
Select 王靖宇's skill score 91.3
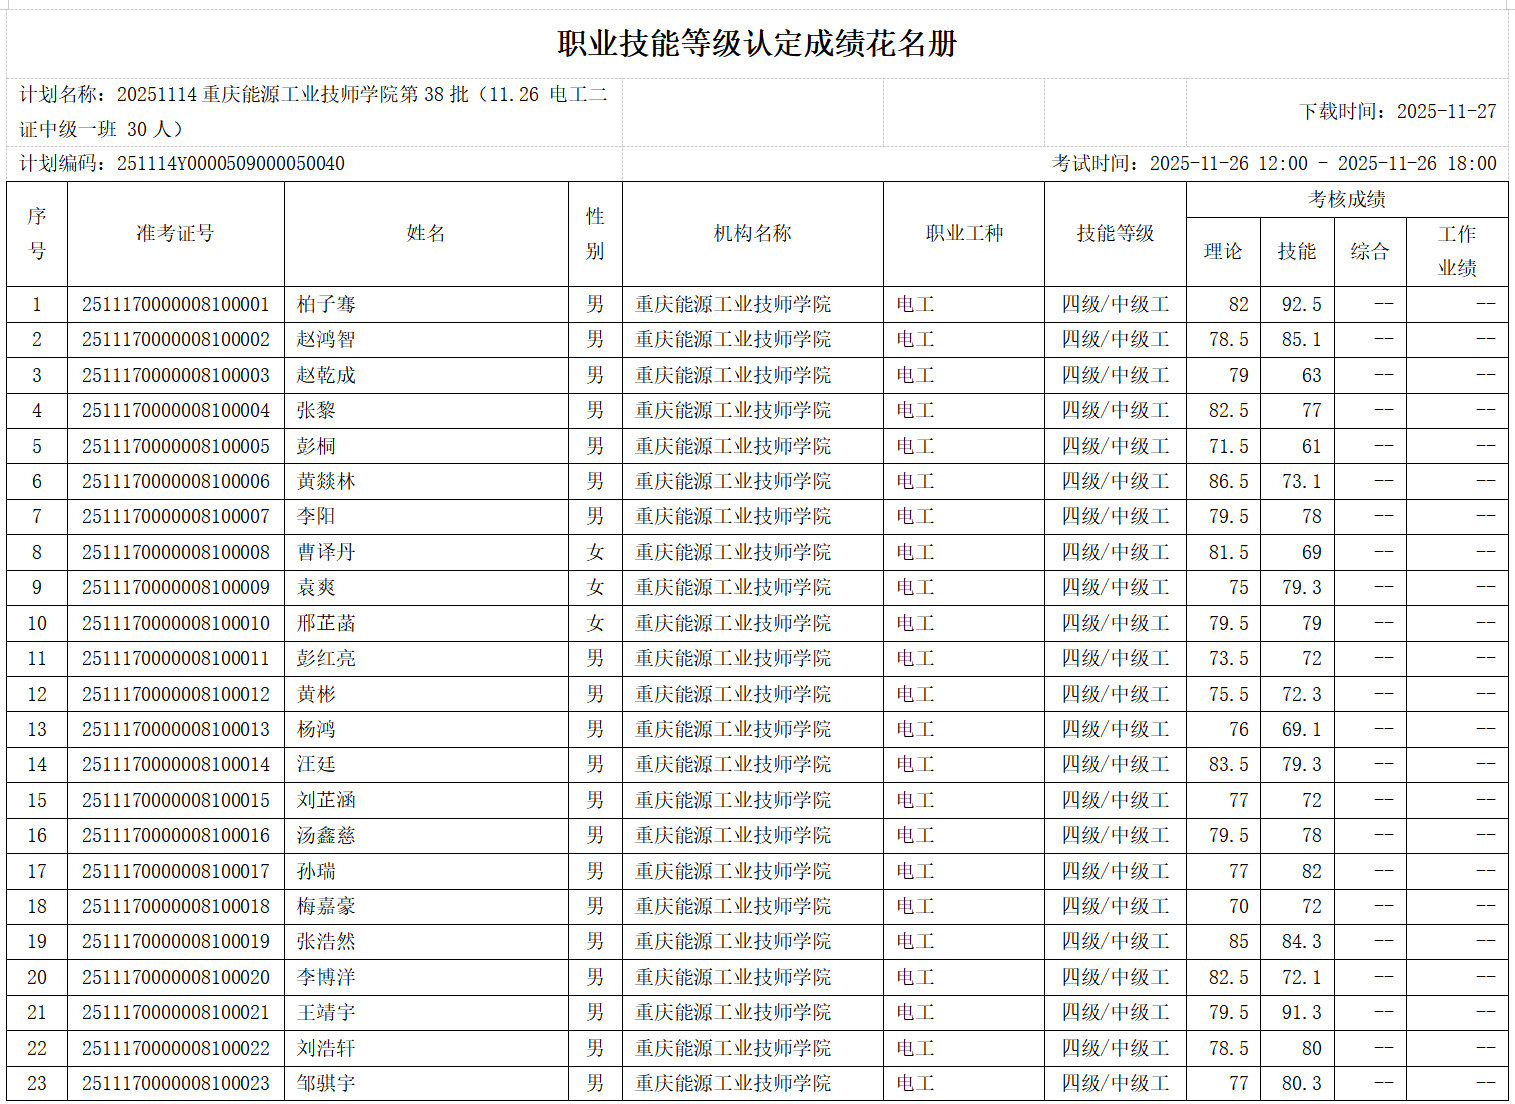point(1301,1013)
